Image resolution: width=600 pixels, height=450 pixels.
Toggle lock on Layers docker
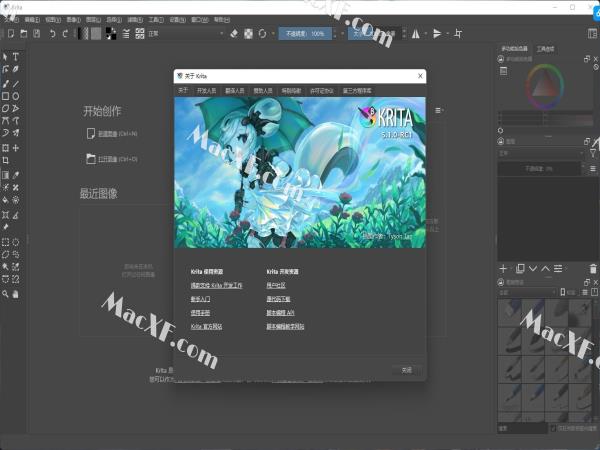click(x=501, y=142)
